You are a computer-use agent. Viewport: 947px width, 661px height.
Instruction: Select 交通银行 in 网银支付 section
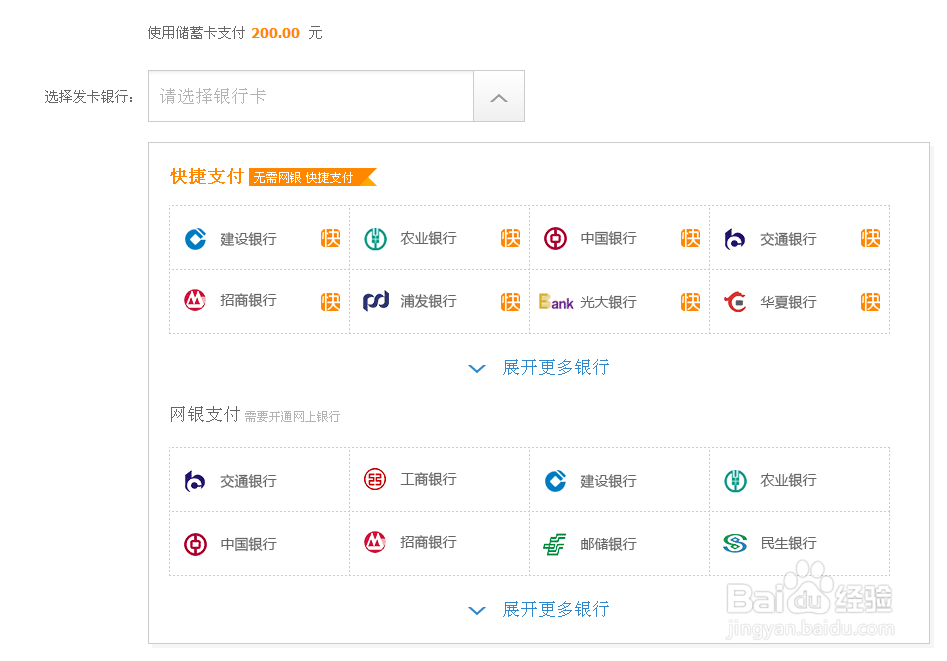(260, 480)
